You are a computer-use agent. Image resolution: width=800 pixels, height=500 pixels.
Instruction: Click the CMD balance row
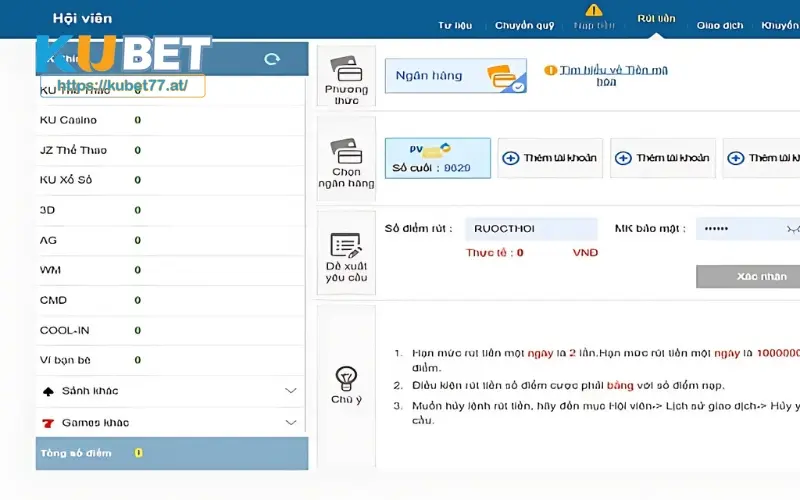click(x=170, y=300)
